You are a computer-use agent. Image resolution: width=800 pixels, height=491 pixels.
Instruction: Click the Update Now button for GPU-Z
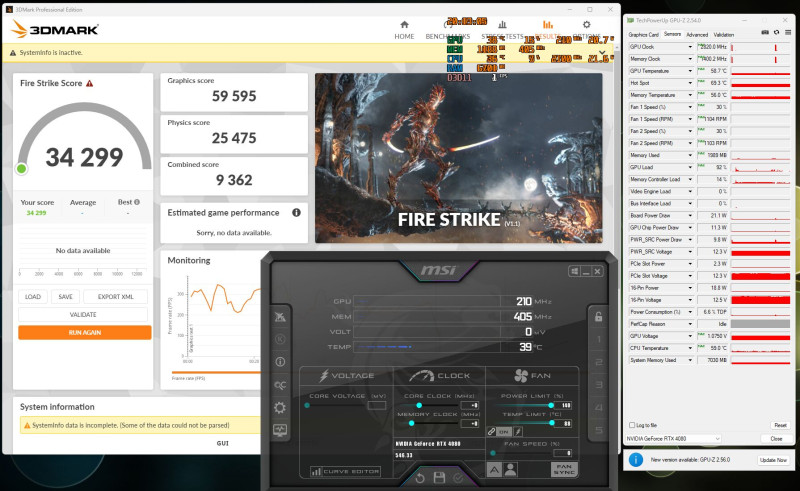click(x=773, y=460)
